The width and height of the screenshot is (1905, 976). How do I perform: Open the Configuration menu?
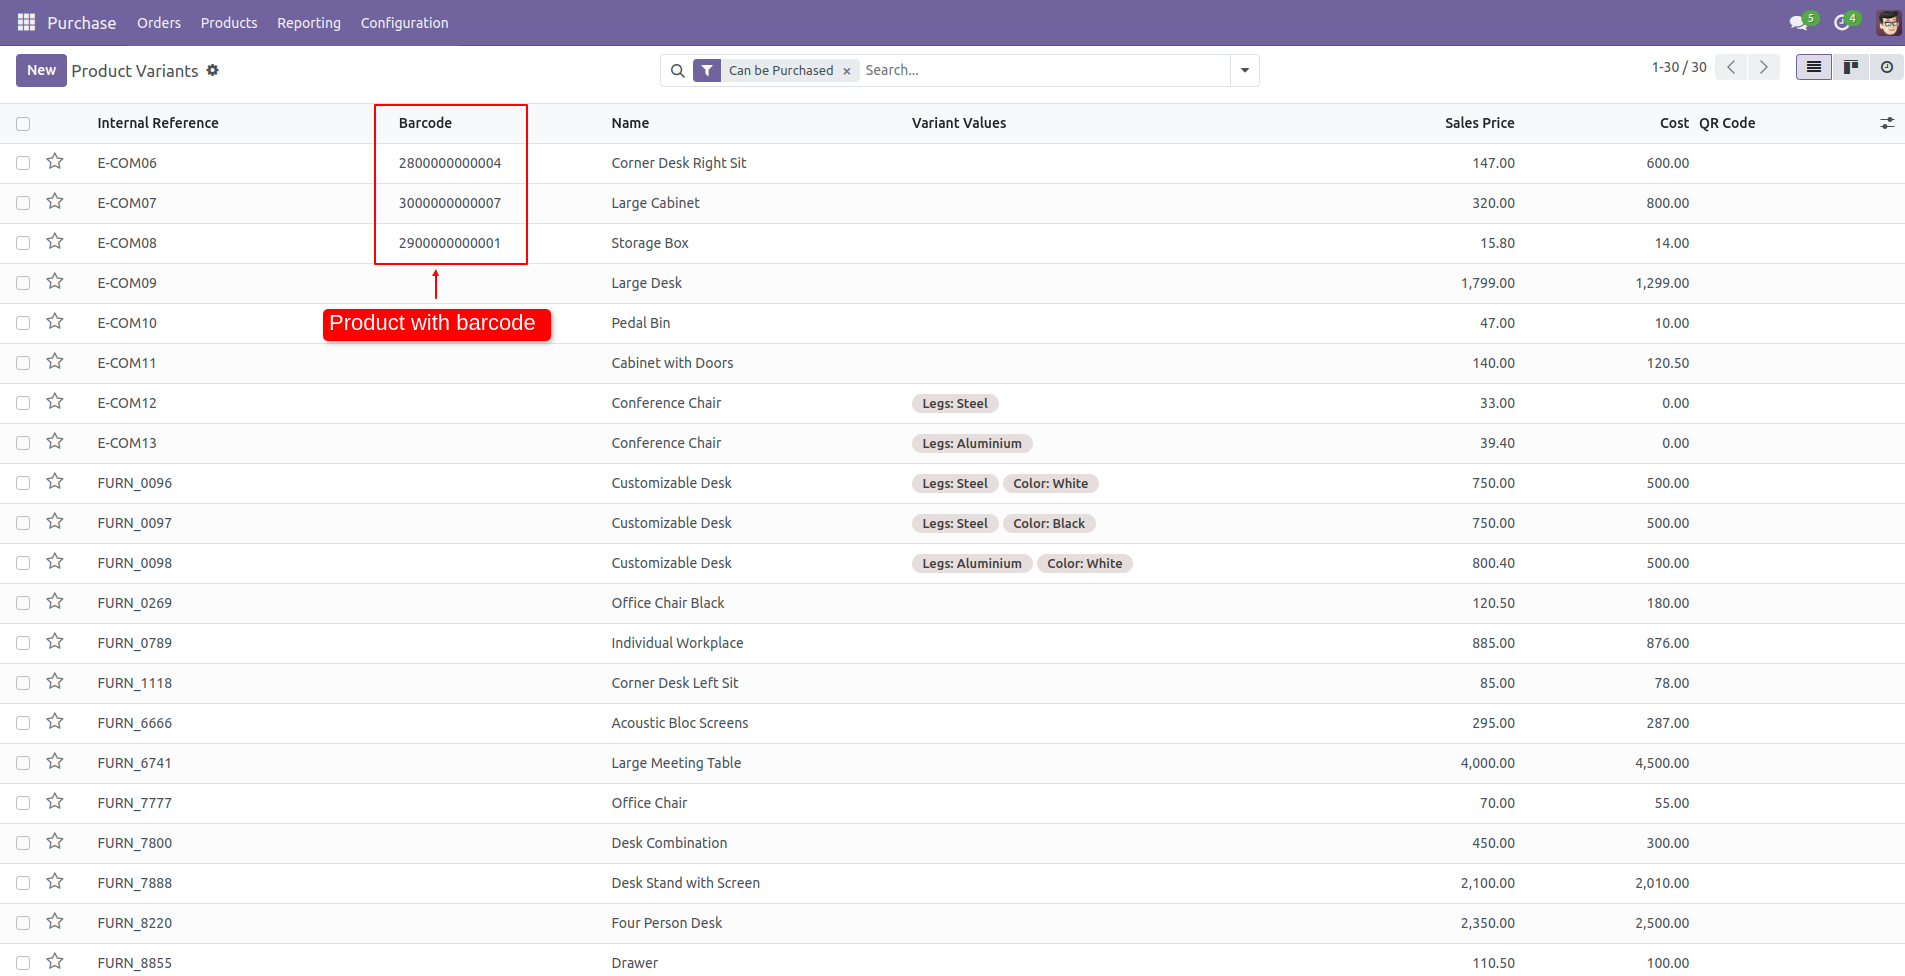(404, 22)
